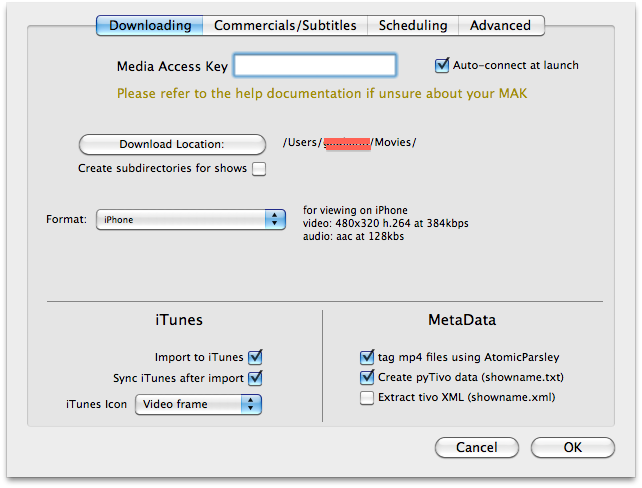
Task: Click the iPhone format description text
Action: point(385,224)
